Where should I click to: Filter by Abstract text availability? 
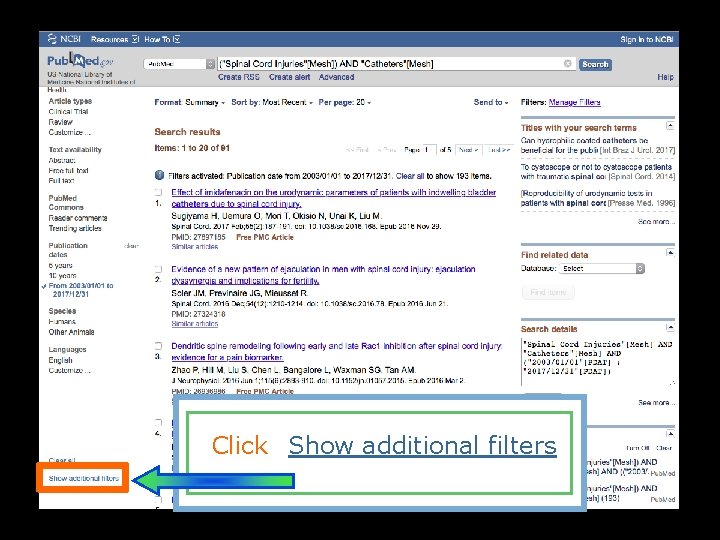click(x=62, y=160)
